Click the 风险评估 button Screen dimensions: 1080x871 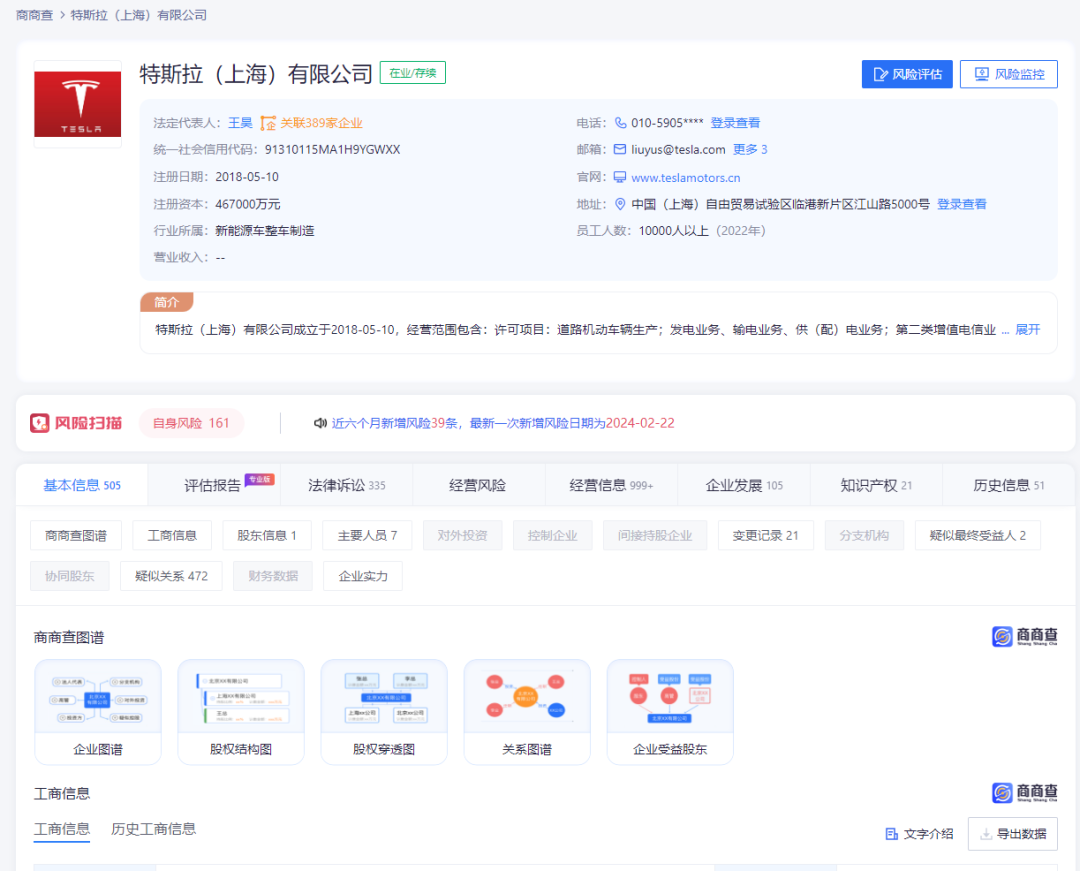[x=907, y=74]
